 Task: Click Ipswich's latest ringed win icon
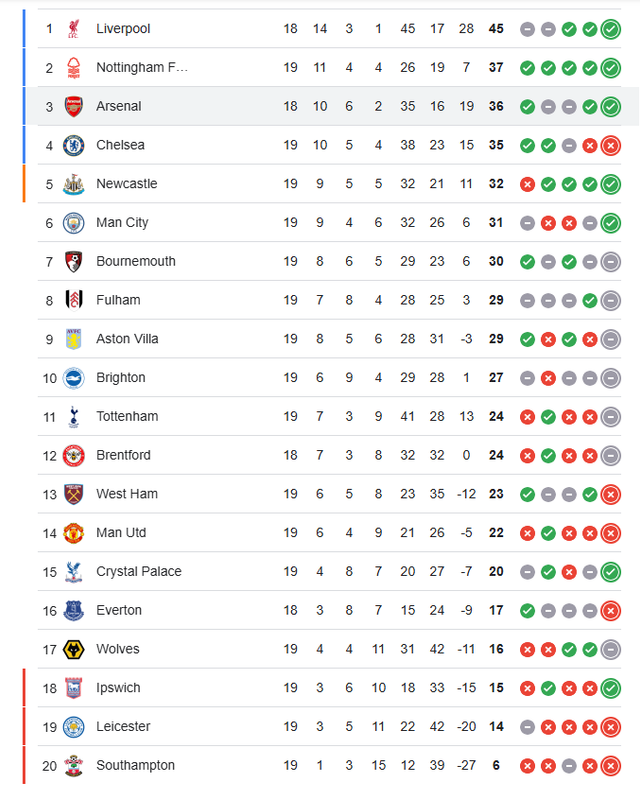tap(610, 689)
